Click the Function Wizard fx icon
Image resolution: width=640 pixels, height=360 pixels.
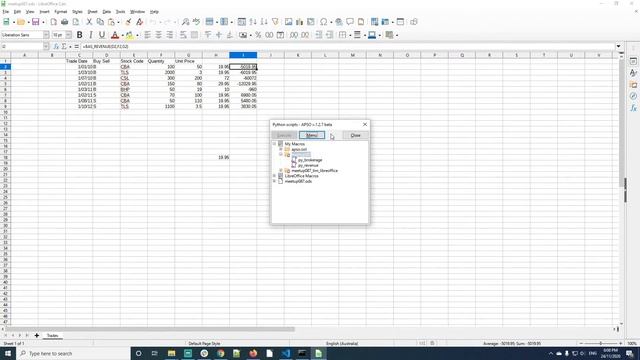56,47
